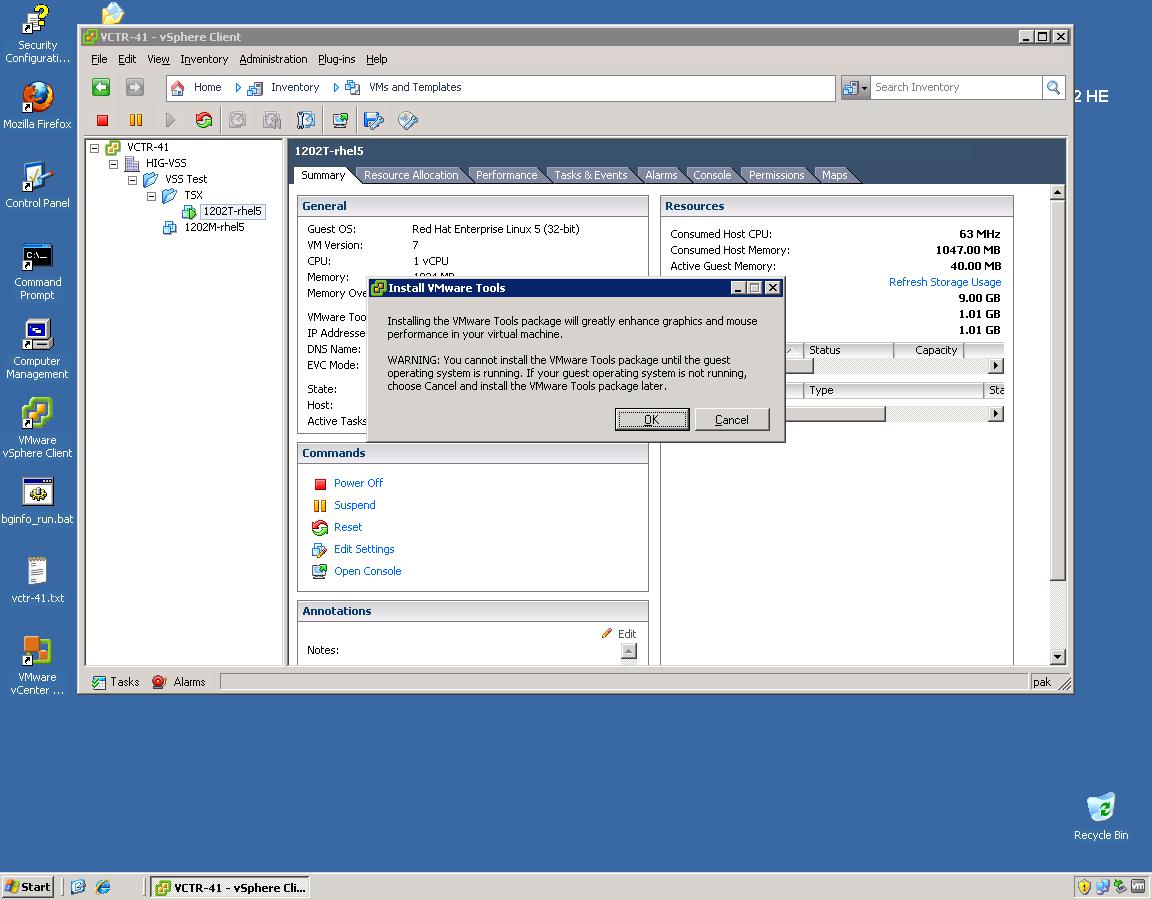
Task: Collapse the TSX folder node
Action: tap(151, 196)
